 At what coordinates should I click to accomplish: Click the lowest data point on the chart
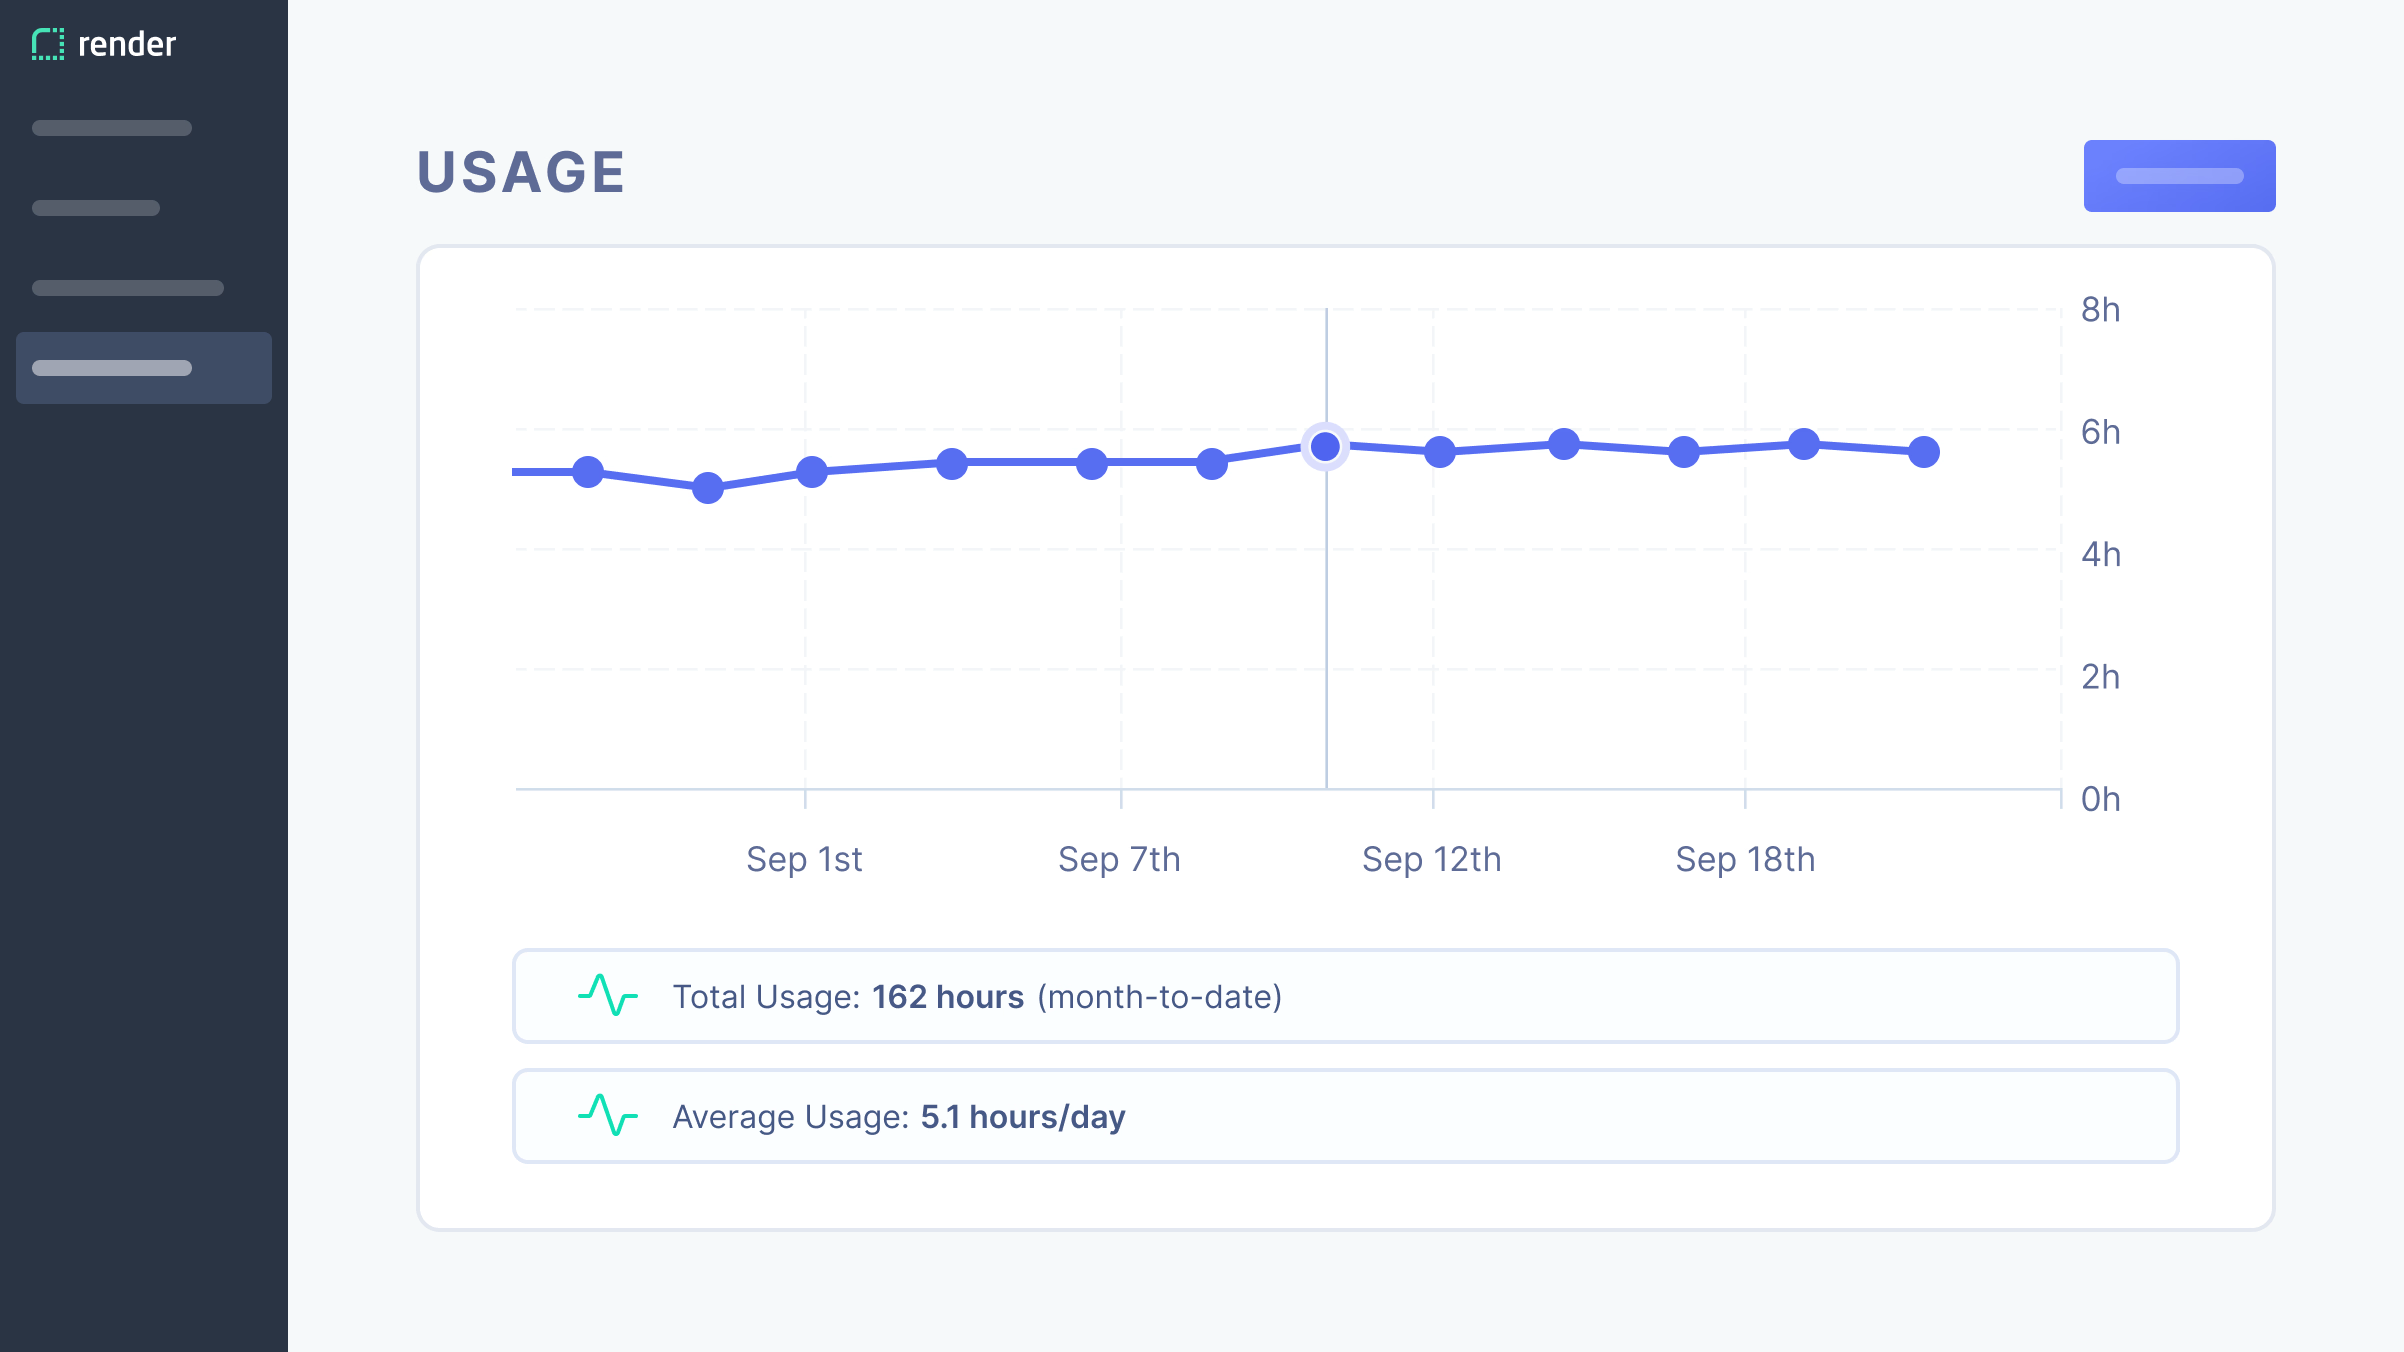pos(708,488)
